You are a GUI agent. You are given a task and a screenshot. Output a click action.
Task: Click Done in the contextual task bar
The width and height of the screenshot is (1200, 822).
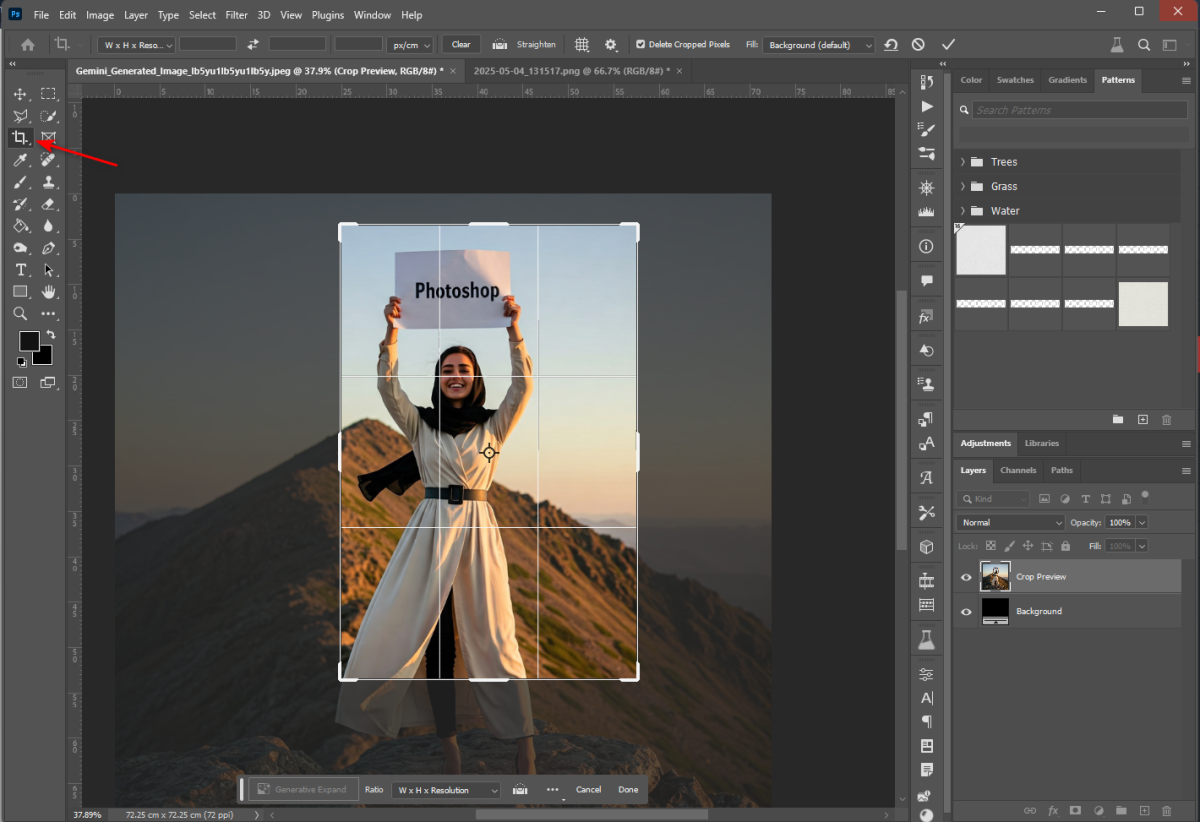tap(628, 790)
